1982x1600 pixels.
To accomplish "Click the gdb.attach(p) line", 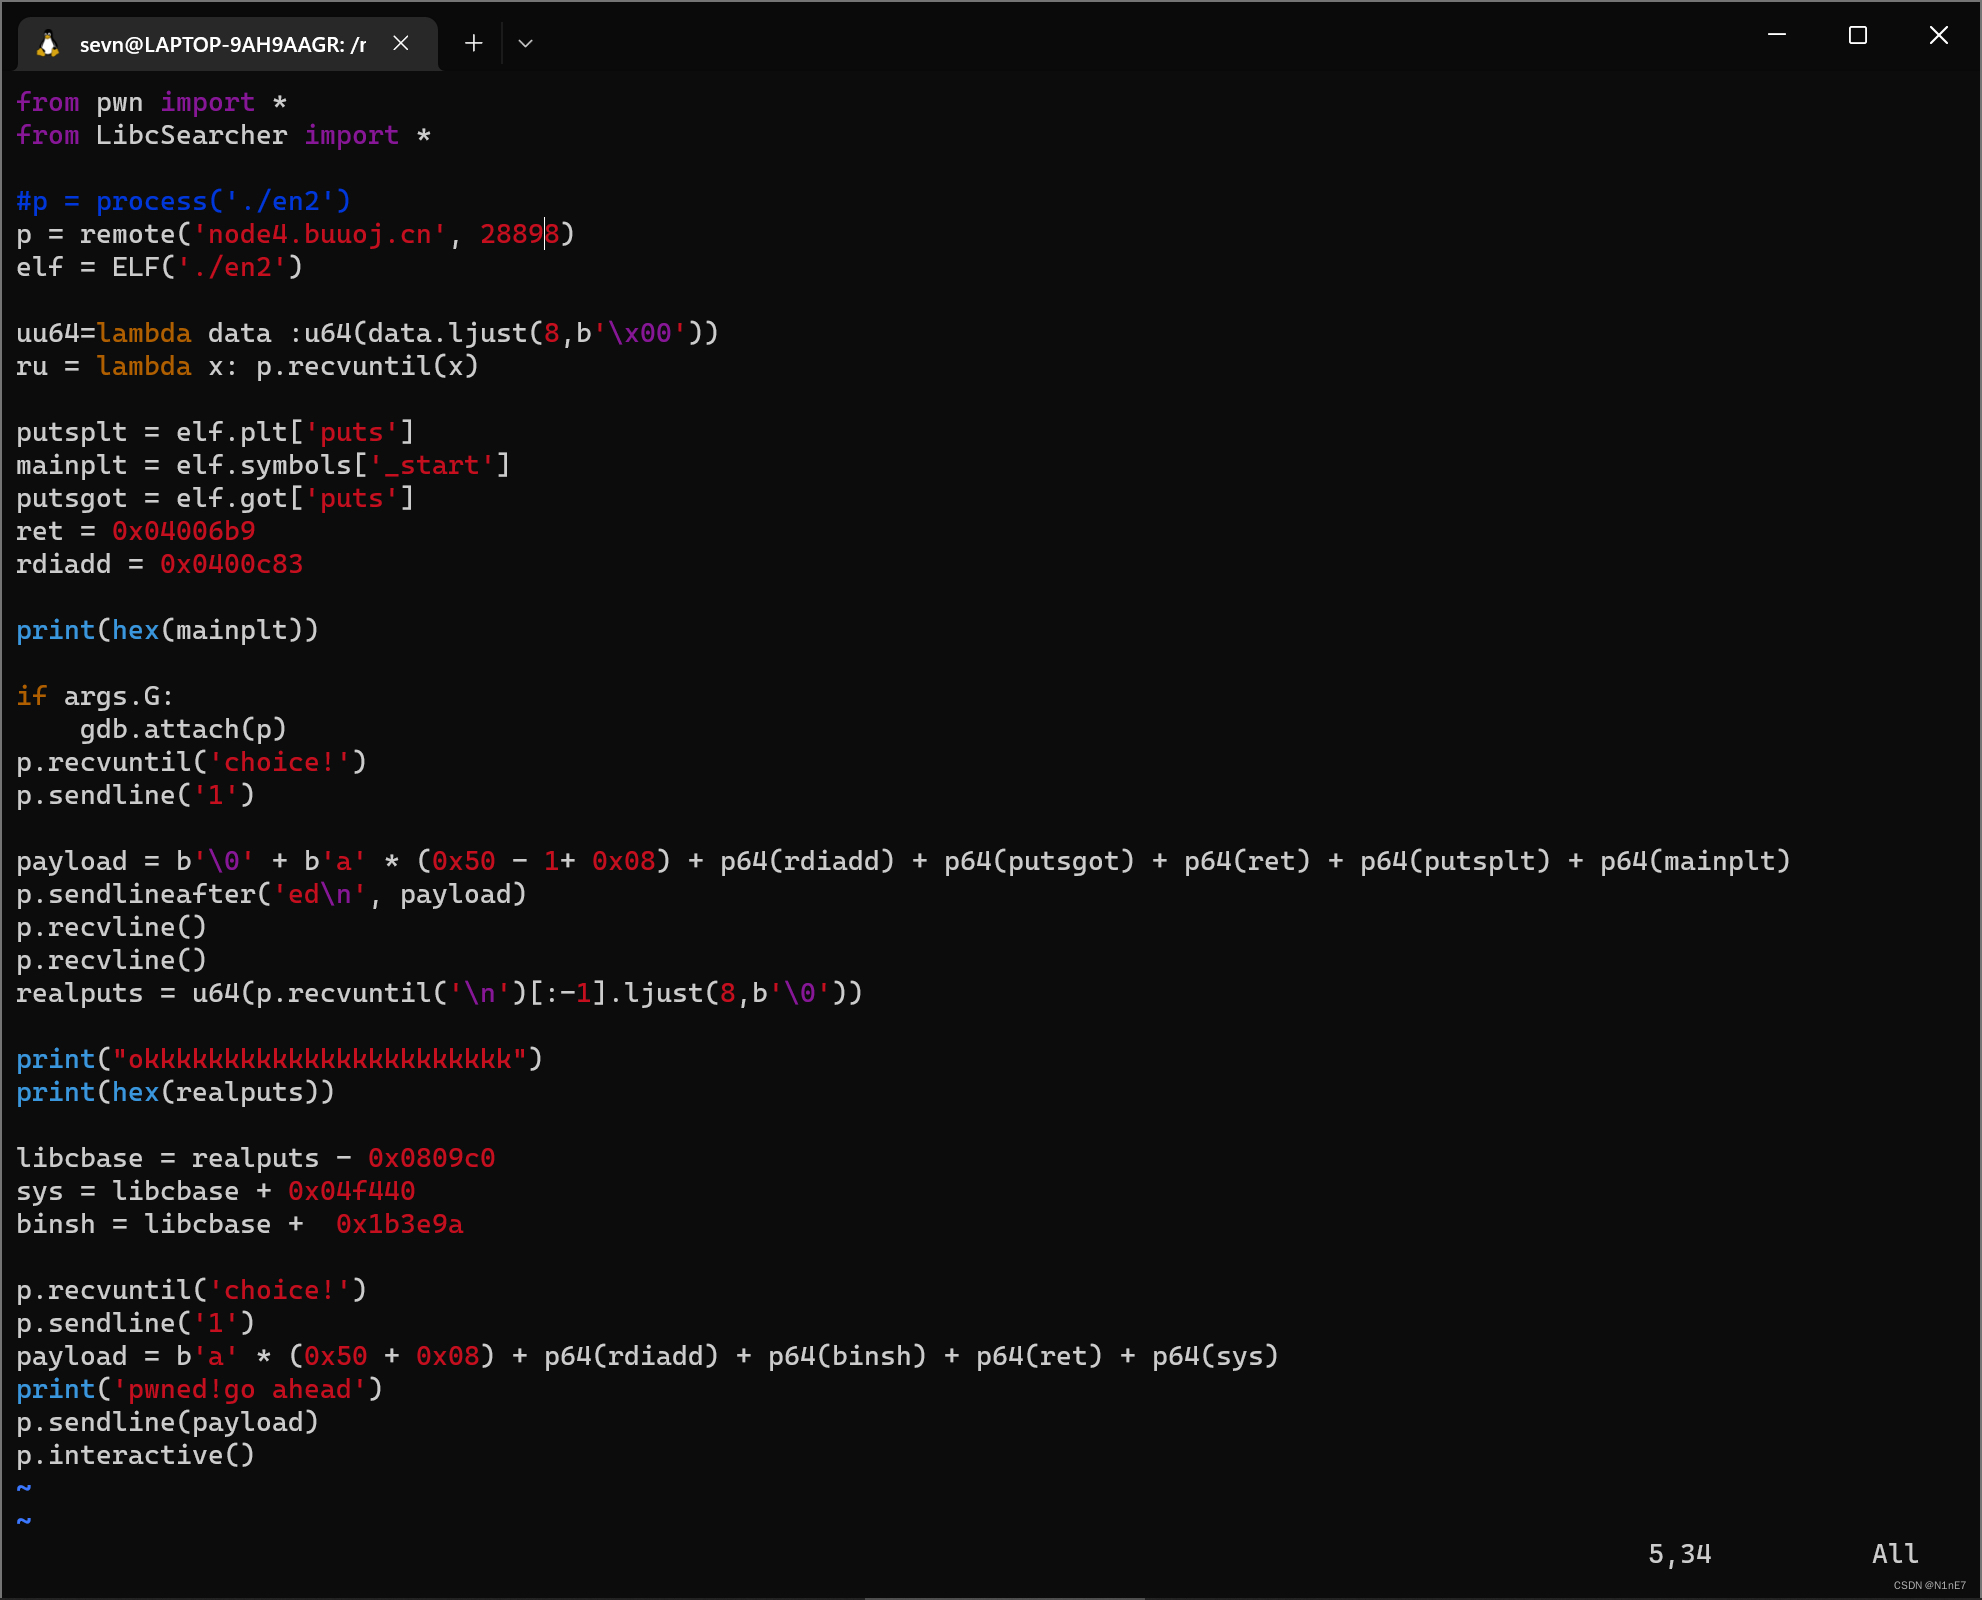I will [184, 729].
